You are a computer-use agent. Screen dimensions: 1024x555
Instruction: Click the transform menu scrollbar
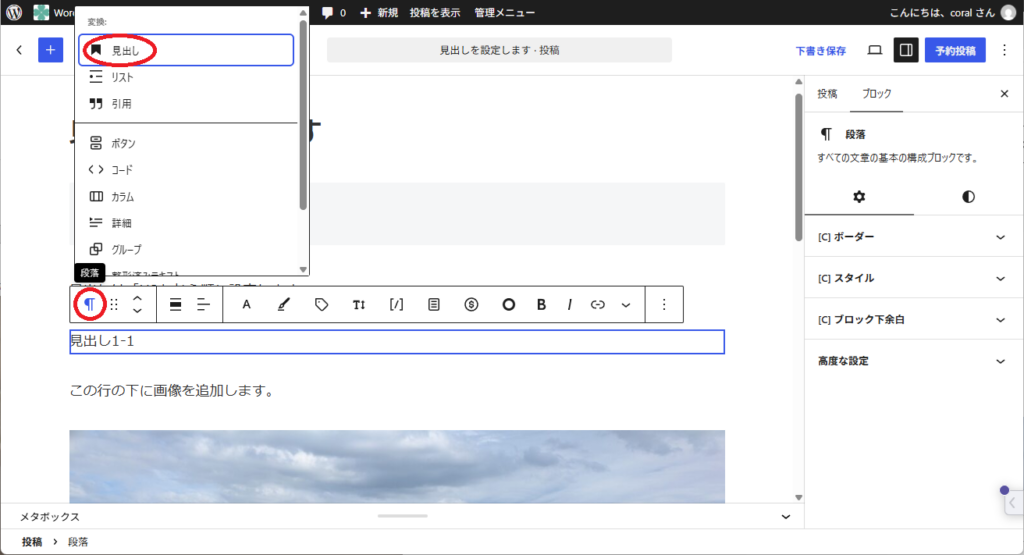pos(303,115)
